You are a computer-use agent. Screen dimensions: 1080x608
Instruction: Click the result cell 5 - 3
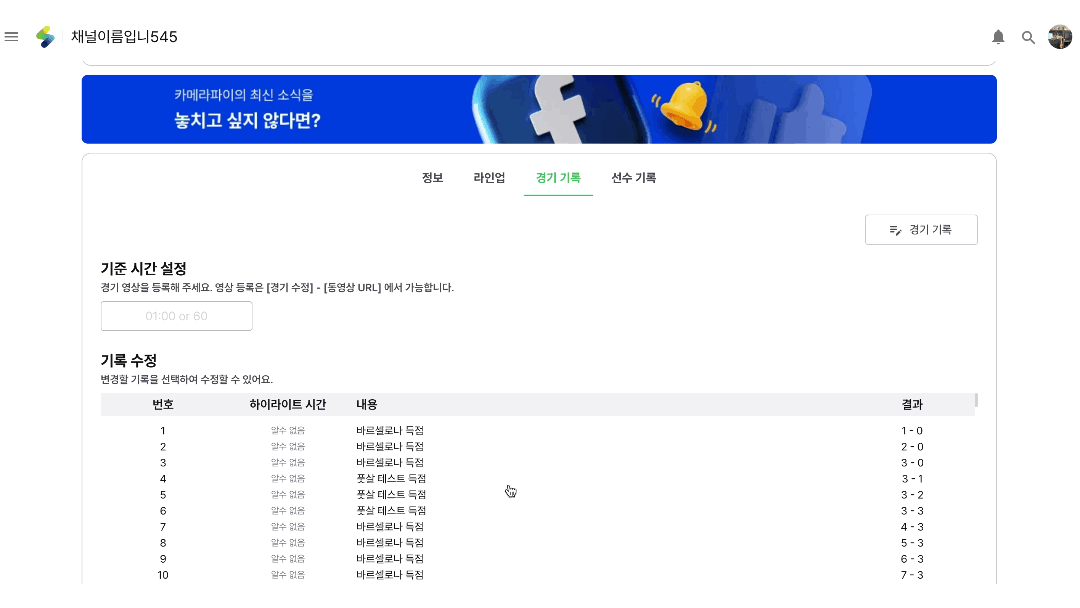point(912,543)
